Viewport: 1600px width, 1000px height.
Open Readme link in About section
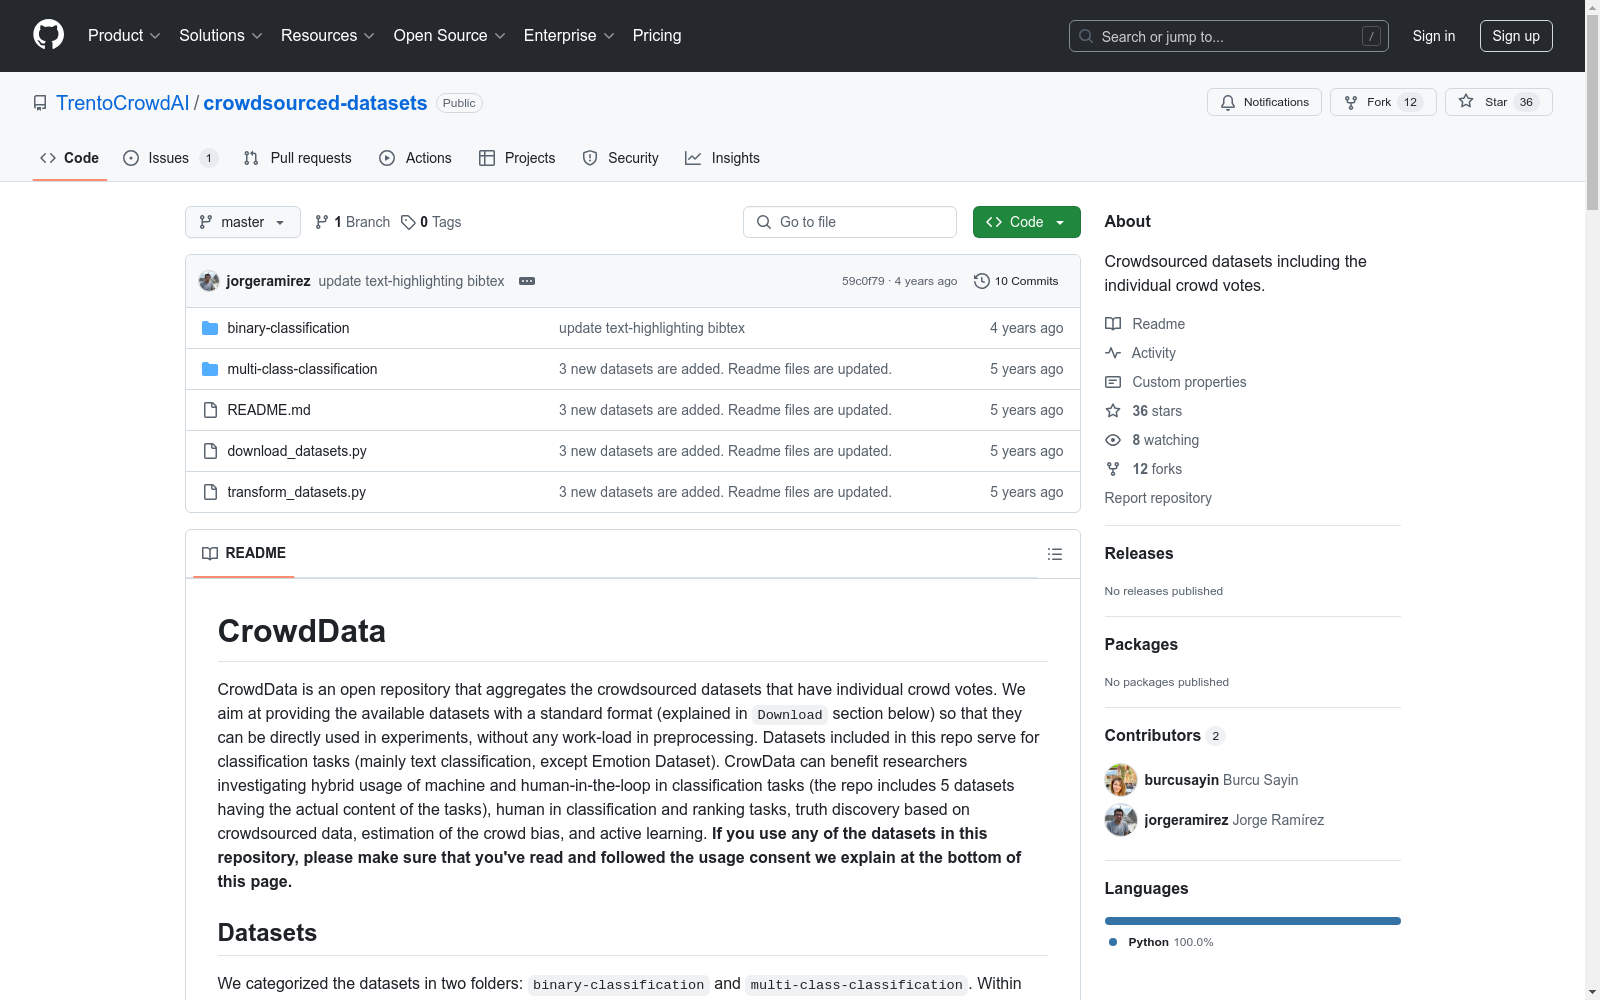point(1145,324)
